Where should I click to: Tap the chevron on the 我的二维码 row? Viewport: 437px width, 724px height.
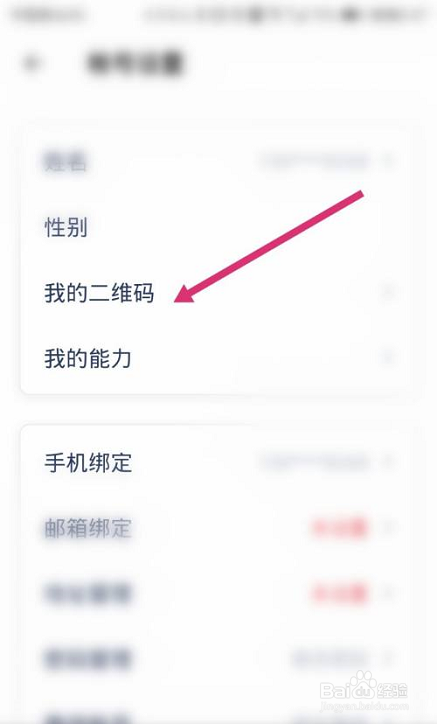[388, 292]
